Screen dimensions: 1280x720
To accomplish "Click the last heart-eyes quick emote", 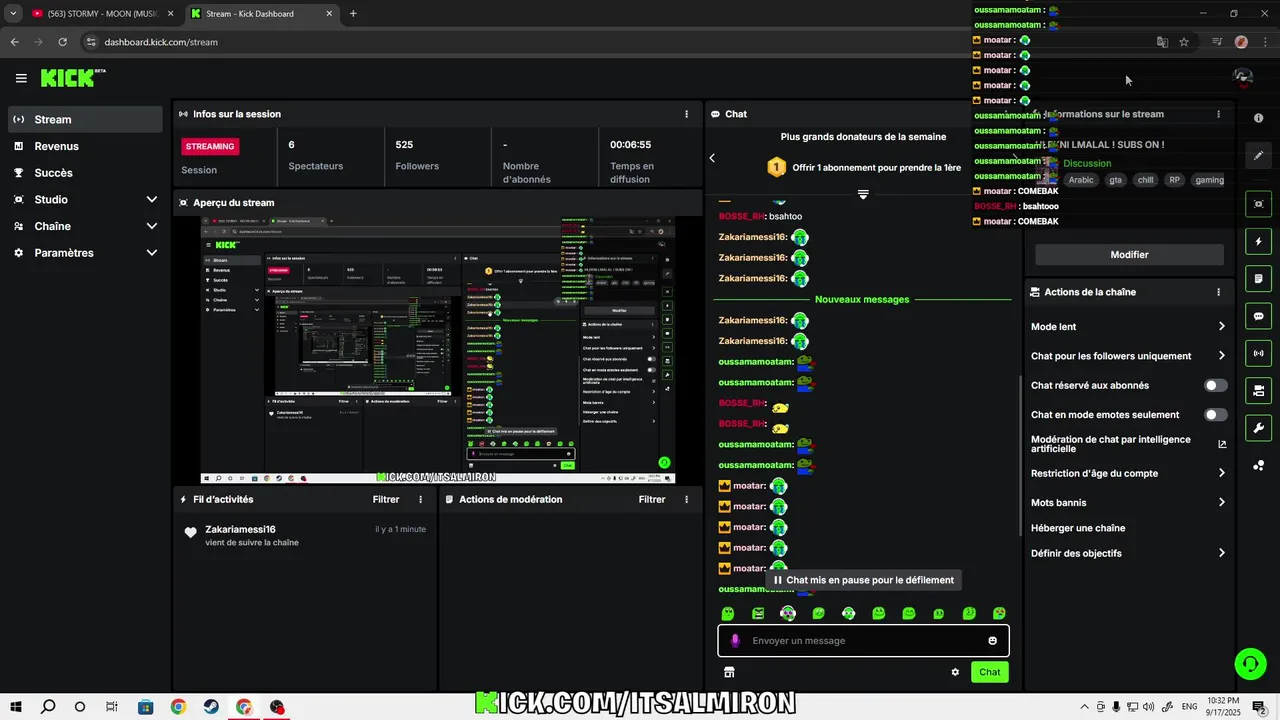I will pyautogui.click(x=999, y=613).
